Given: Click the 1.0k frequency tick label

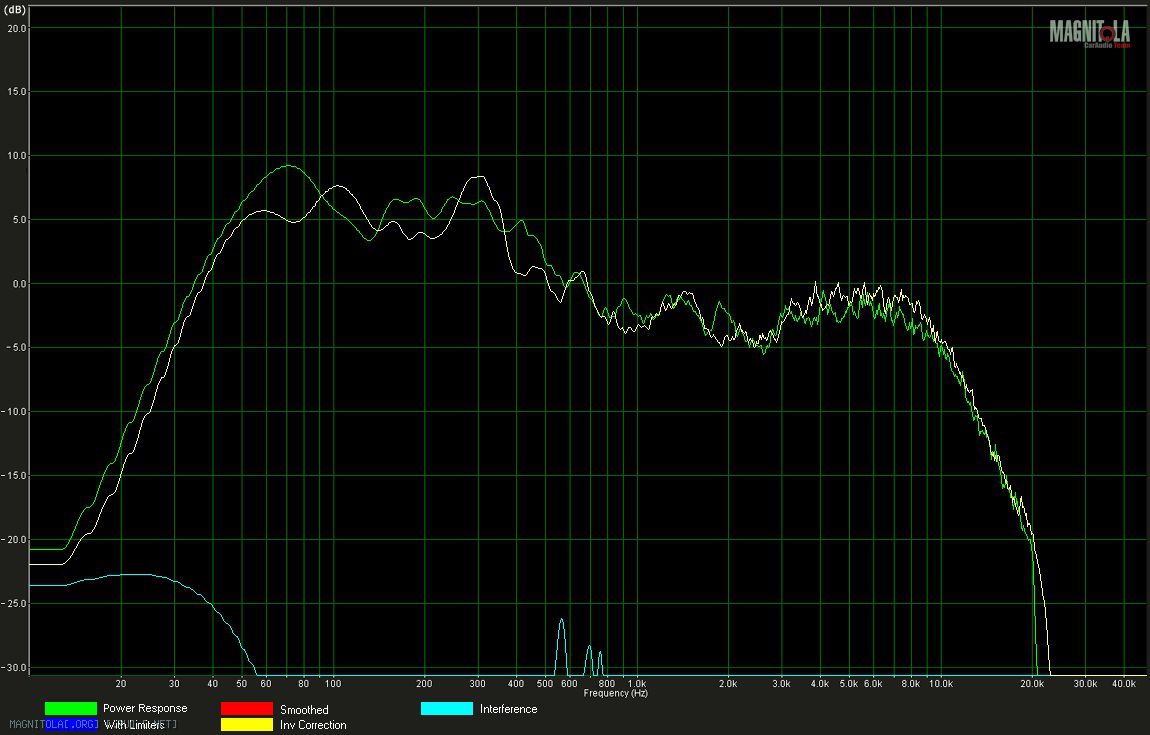Looking at the screenshot, I should point(635,684).
